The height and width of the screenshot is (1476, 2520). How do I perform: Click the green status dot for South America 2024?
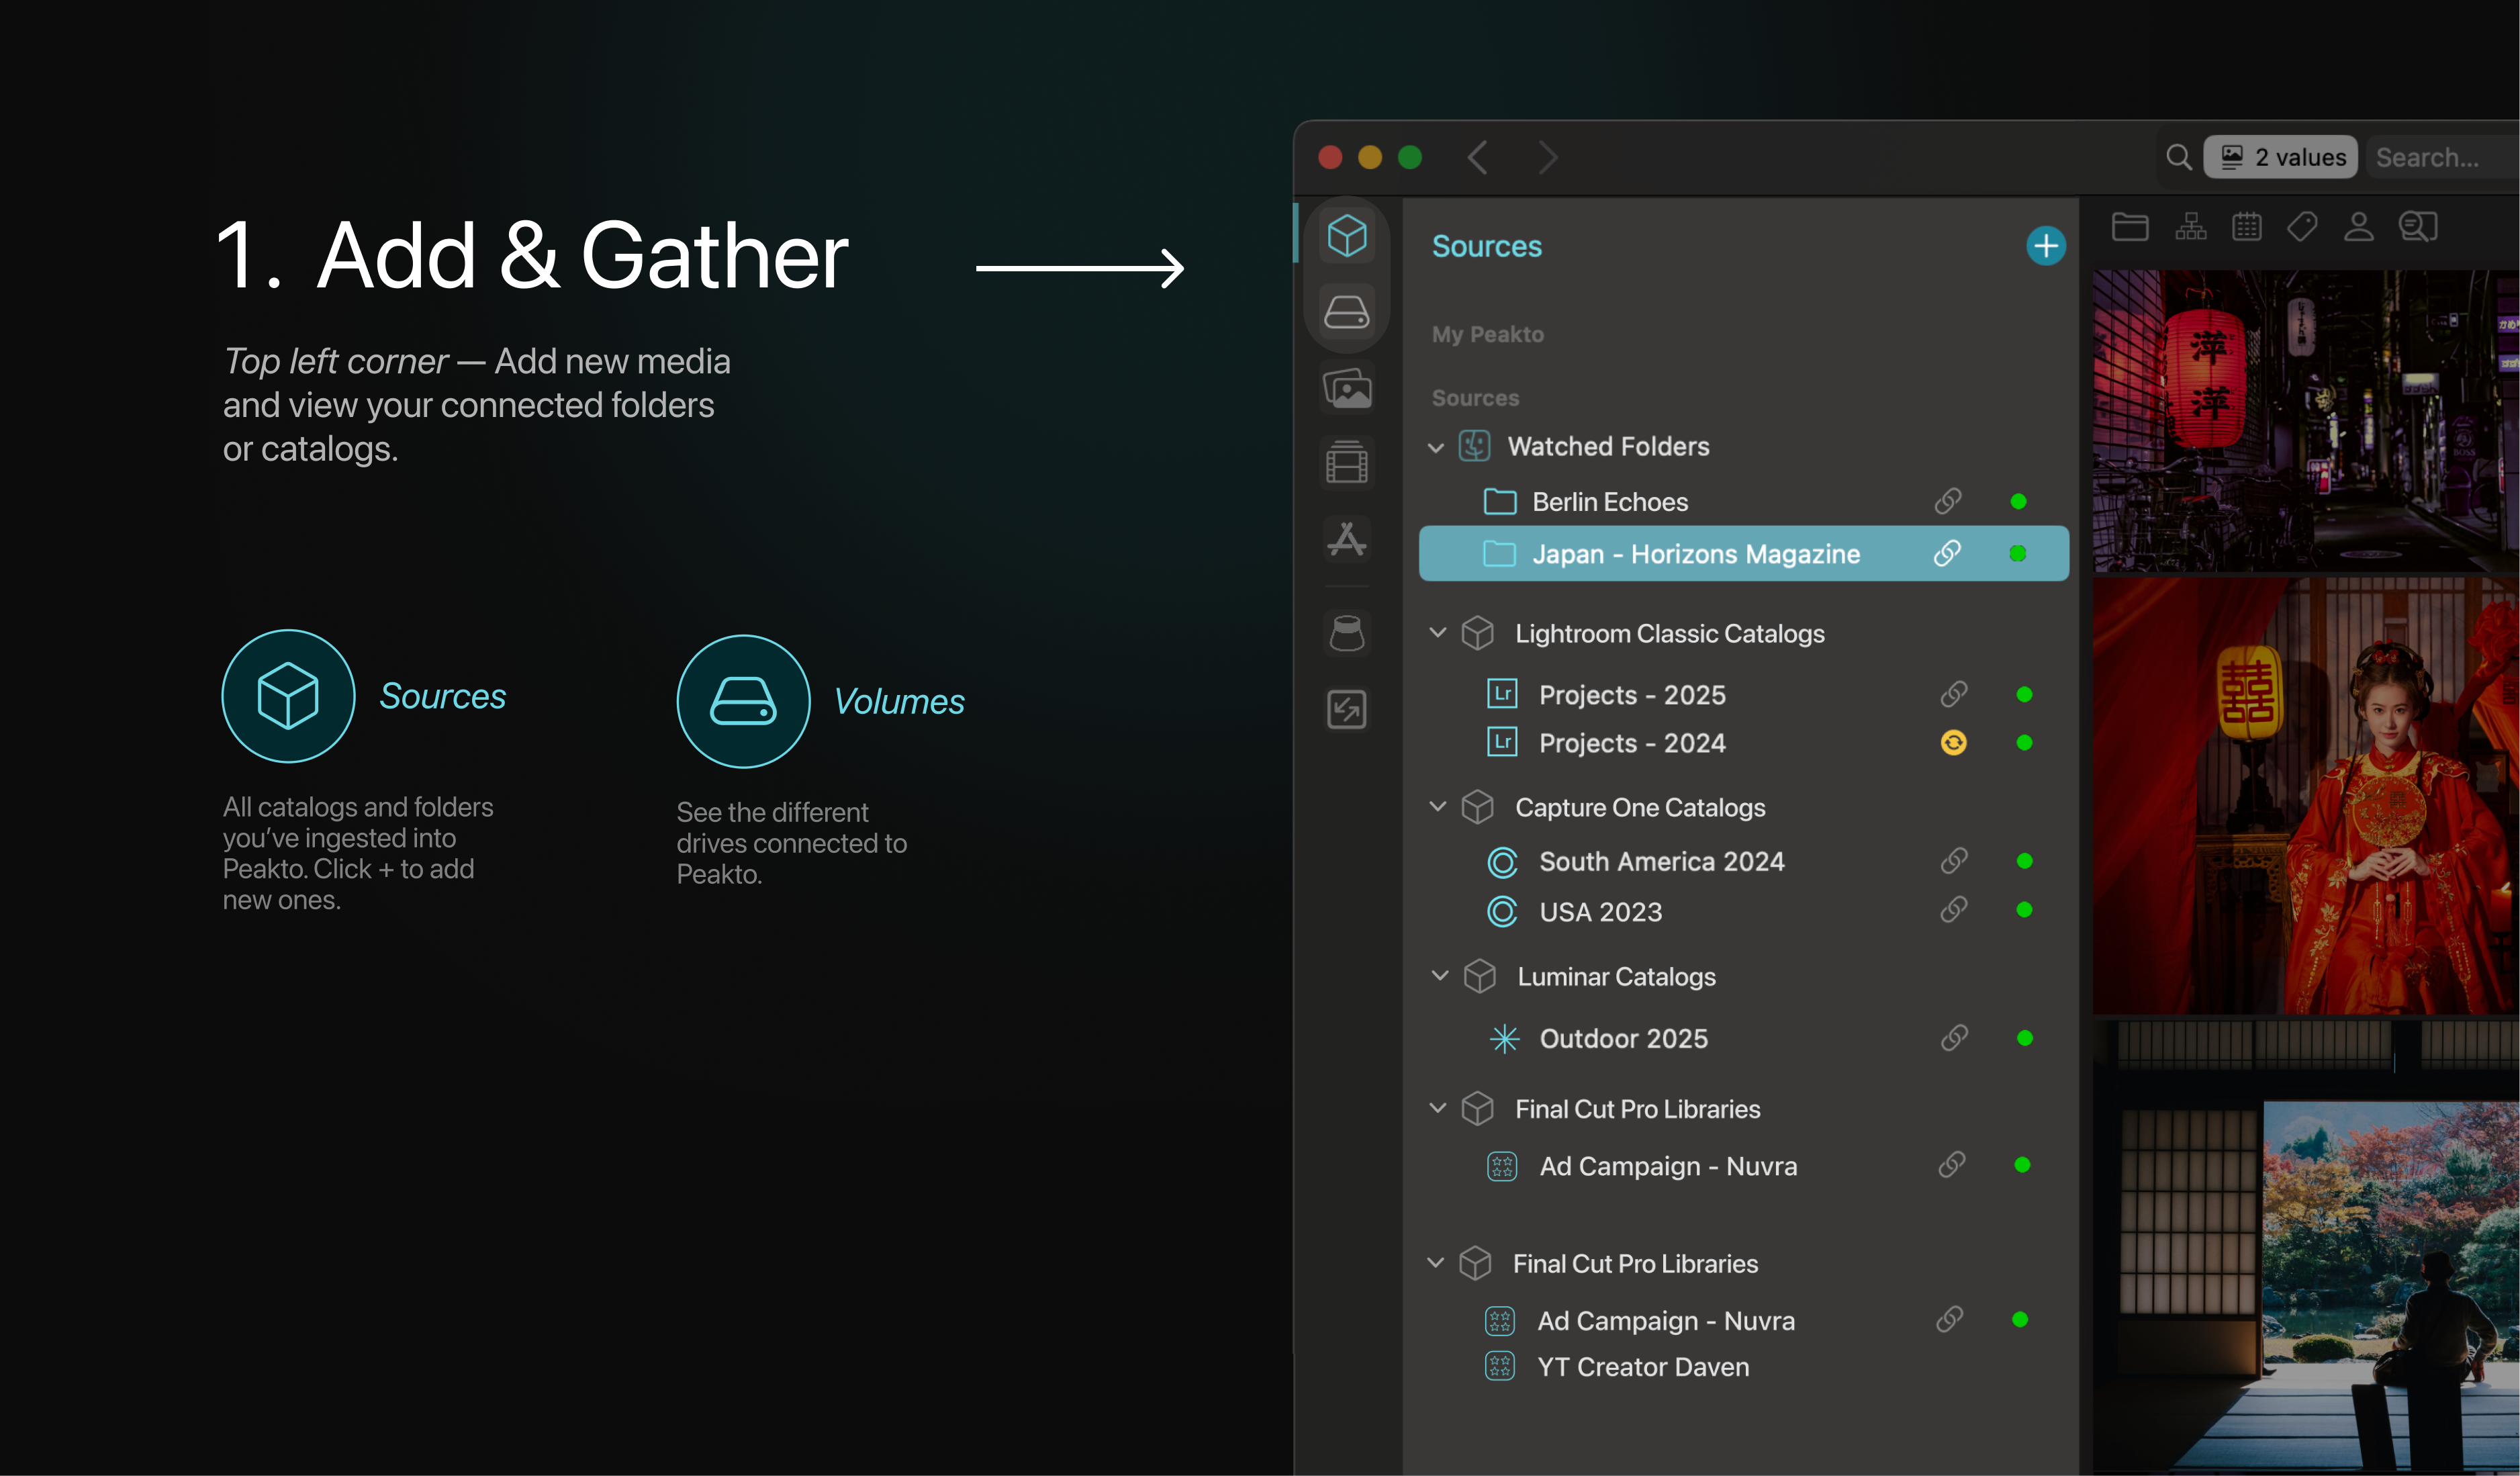tap(2024, 861)
